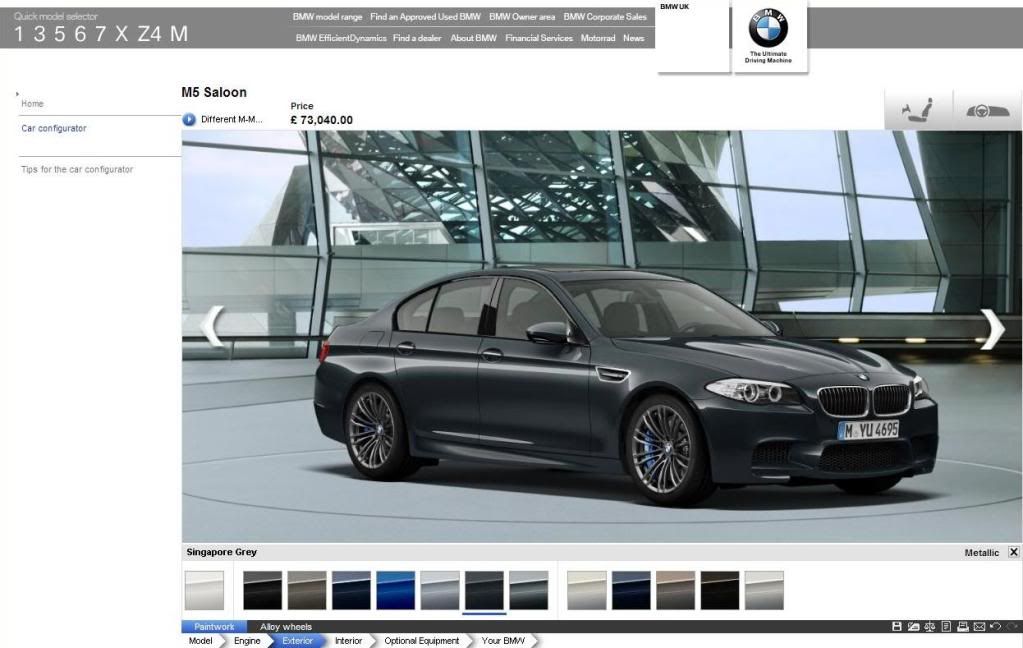Open the Find a dealer link
This screenshot has height=648, width=1023.
[418, 38]
